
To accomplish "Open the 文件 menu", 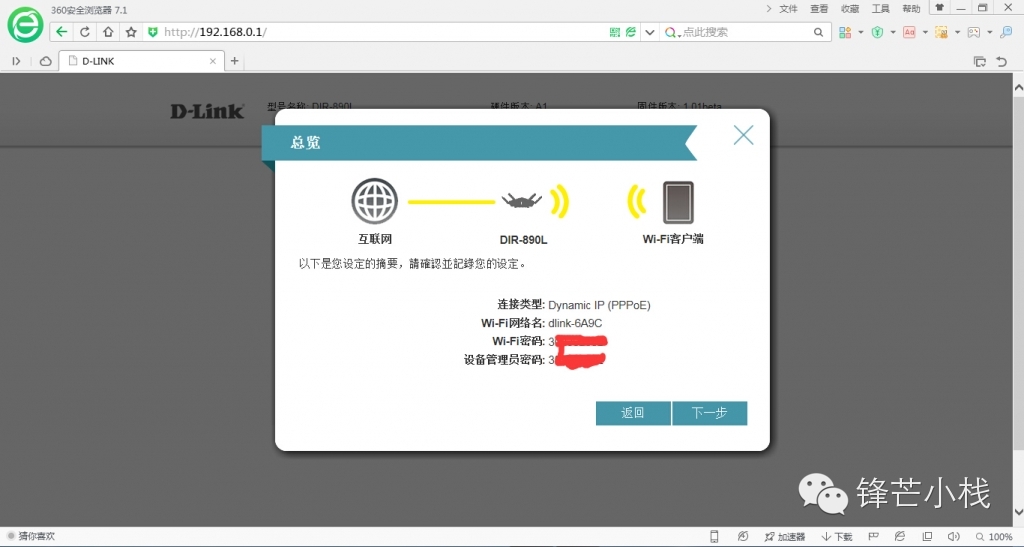I will point(788,8).
